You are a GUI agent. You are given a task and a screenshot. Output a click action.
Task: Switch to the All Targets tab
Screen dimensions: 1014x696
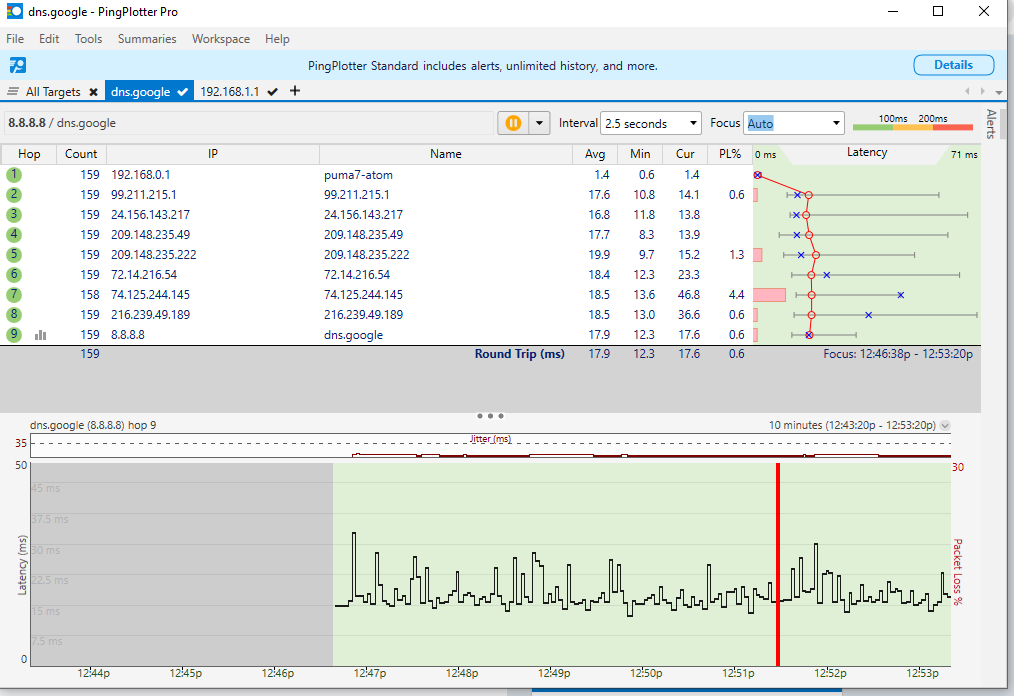pos(53,92)
